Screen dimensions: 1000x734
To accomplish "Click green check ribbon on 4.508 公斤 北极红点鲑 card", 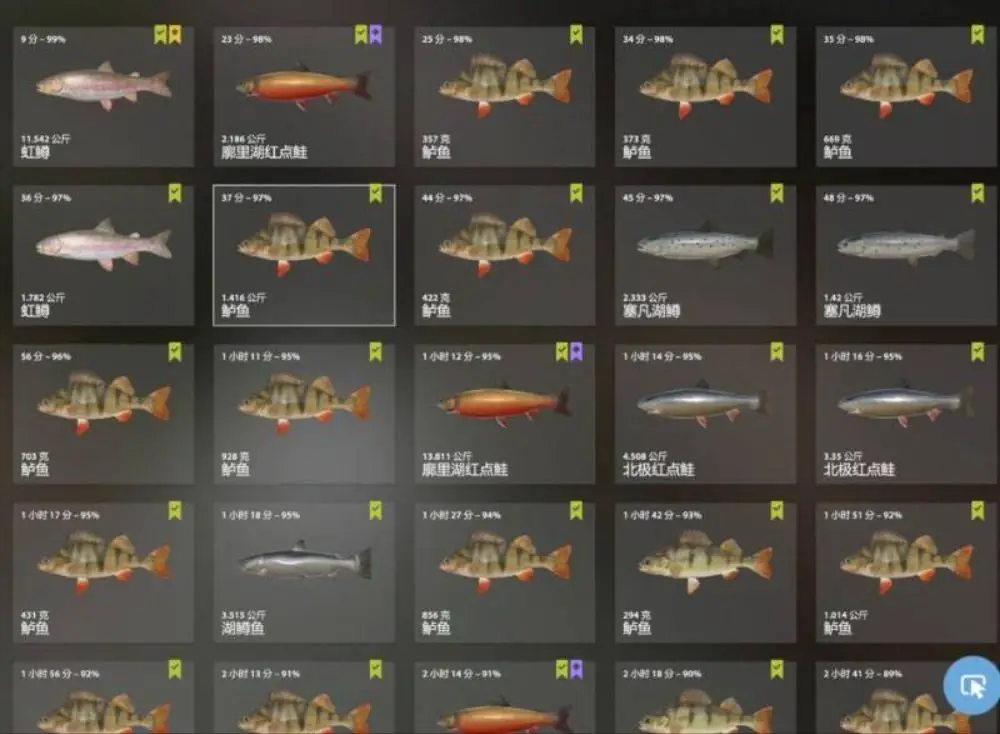I will (777, 351).
